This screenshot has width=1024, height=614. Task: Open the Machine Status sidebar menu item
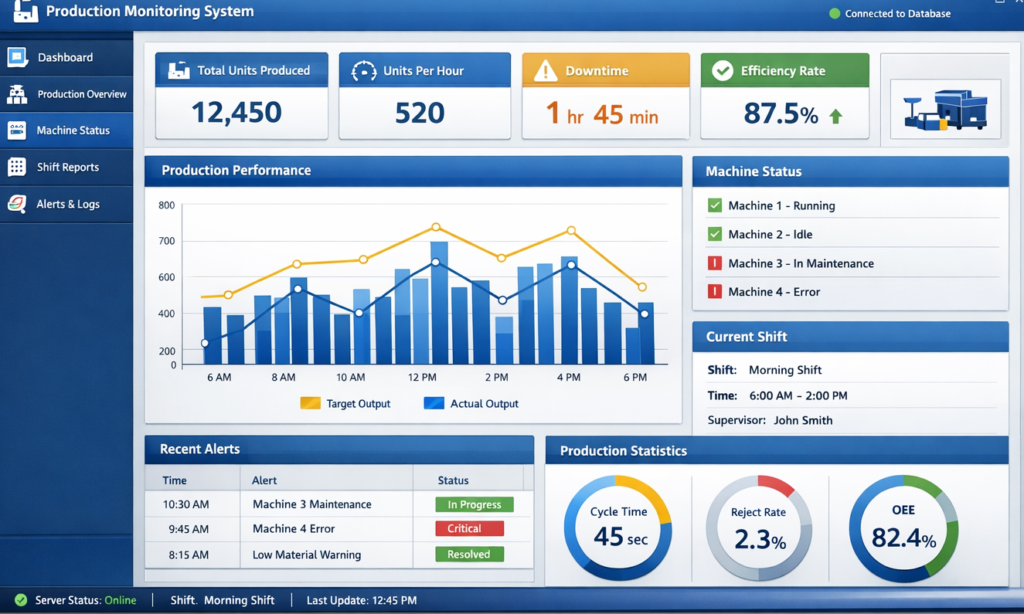tap(72, 131)
